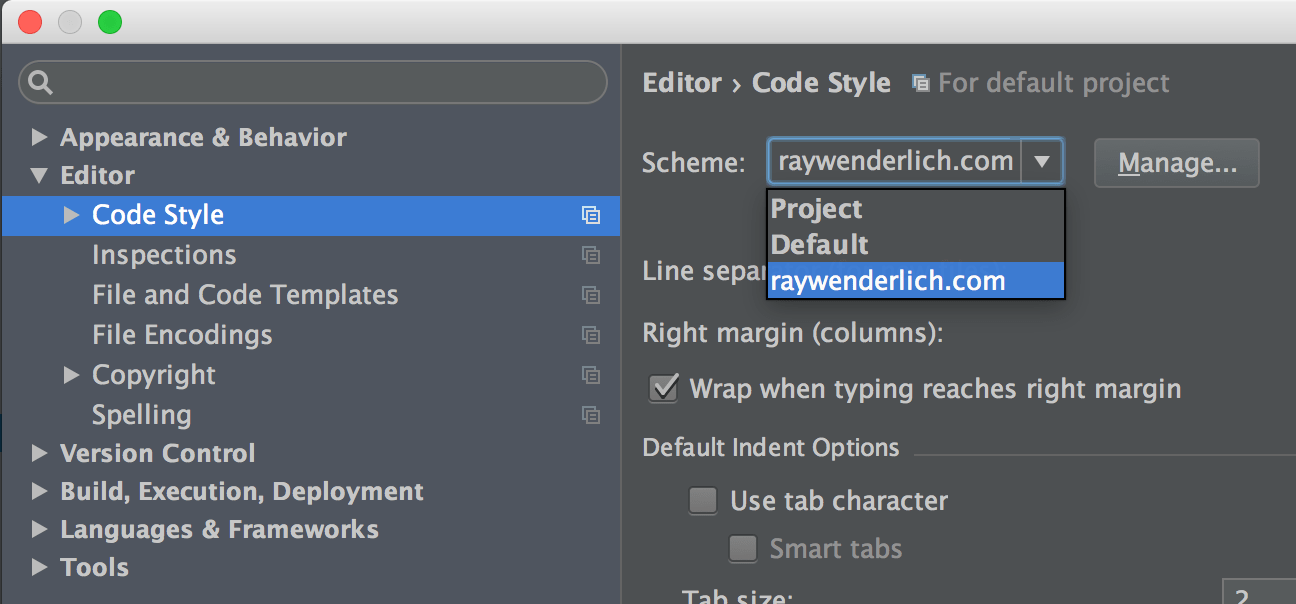The width and height of the screenshot is (1296, 604).
Task: Toggle the 'Smart tabs' checkbox
Action: (x=742, y=548)
